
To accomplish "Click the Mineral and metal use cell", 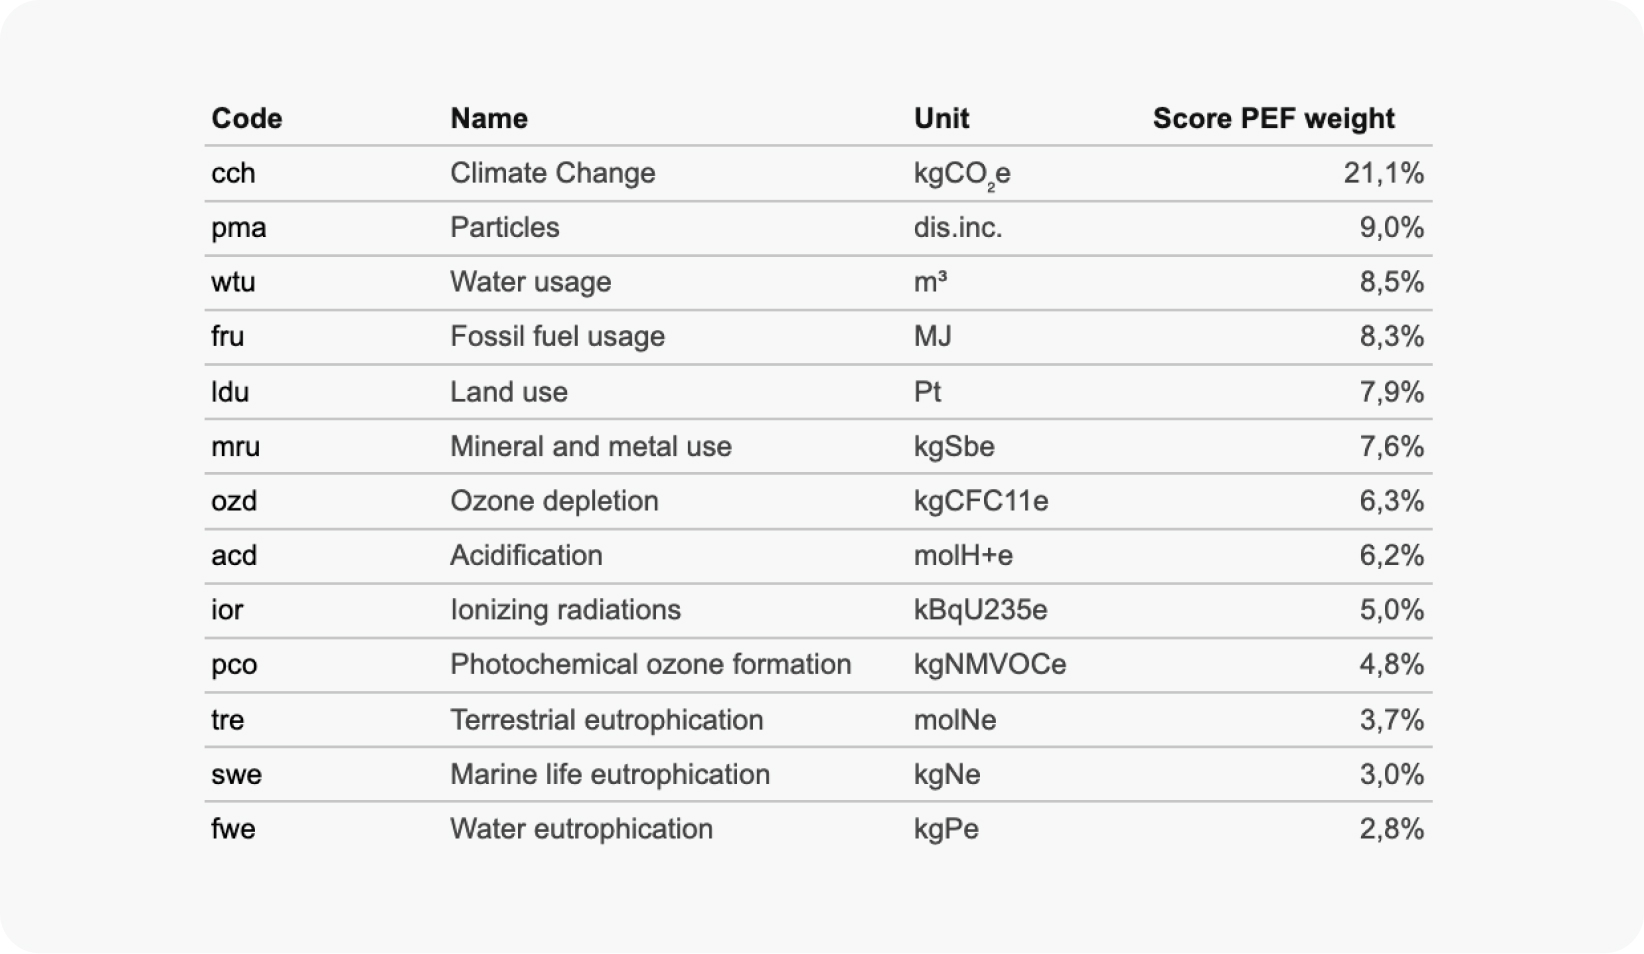I will (x=590, y=446).
